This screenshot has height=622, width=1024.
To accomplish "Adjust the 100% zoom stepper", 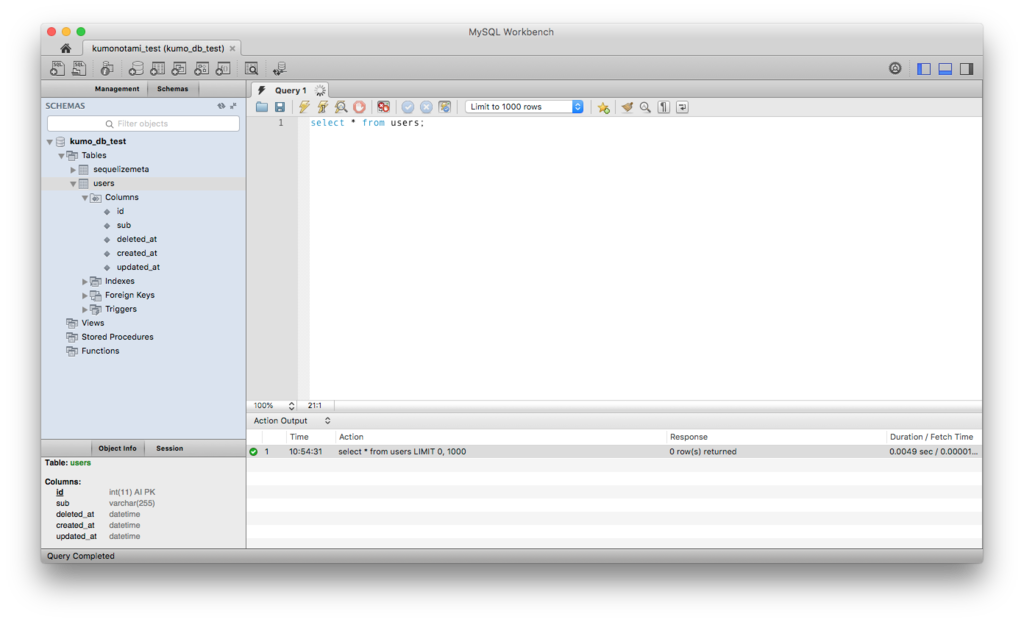I will [291, 406].
